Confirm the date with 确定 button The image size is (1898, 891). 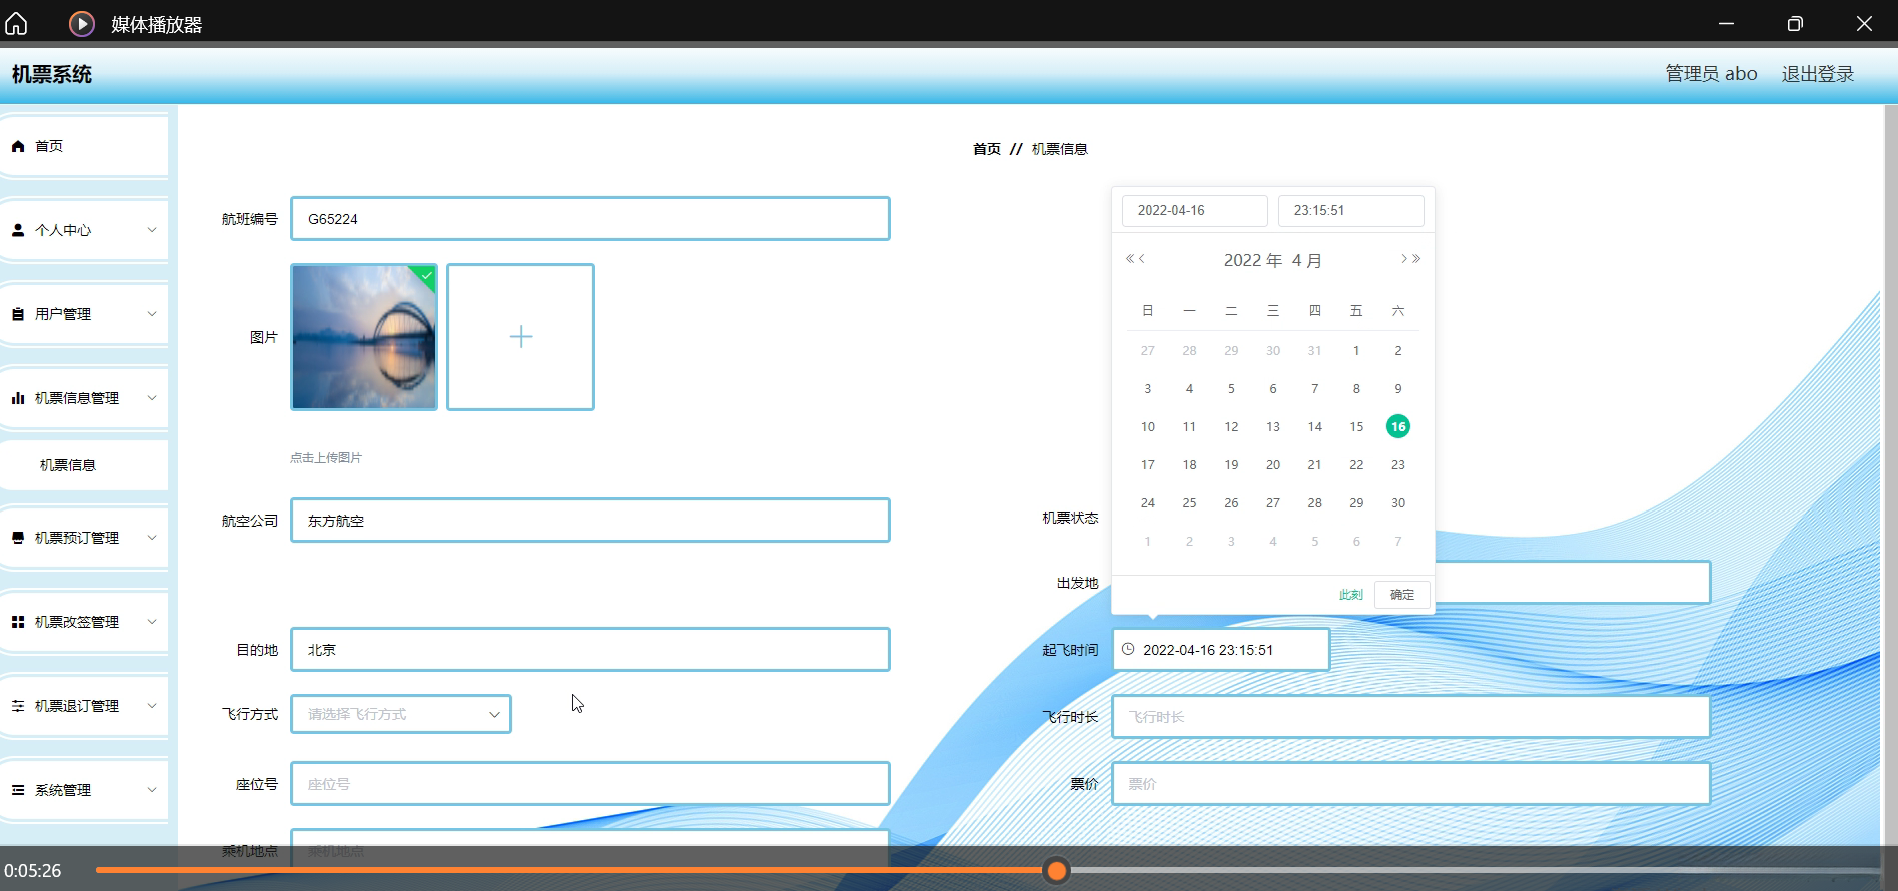point(1402,595)
